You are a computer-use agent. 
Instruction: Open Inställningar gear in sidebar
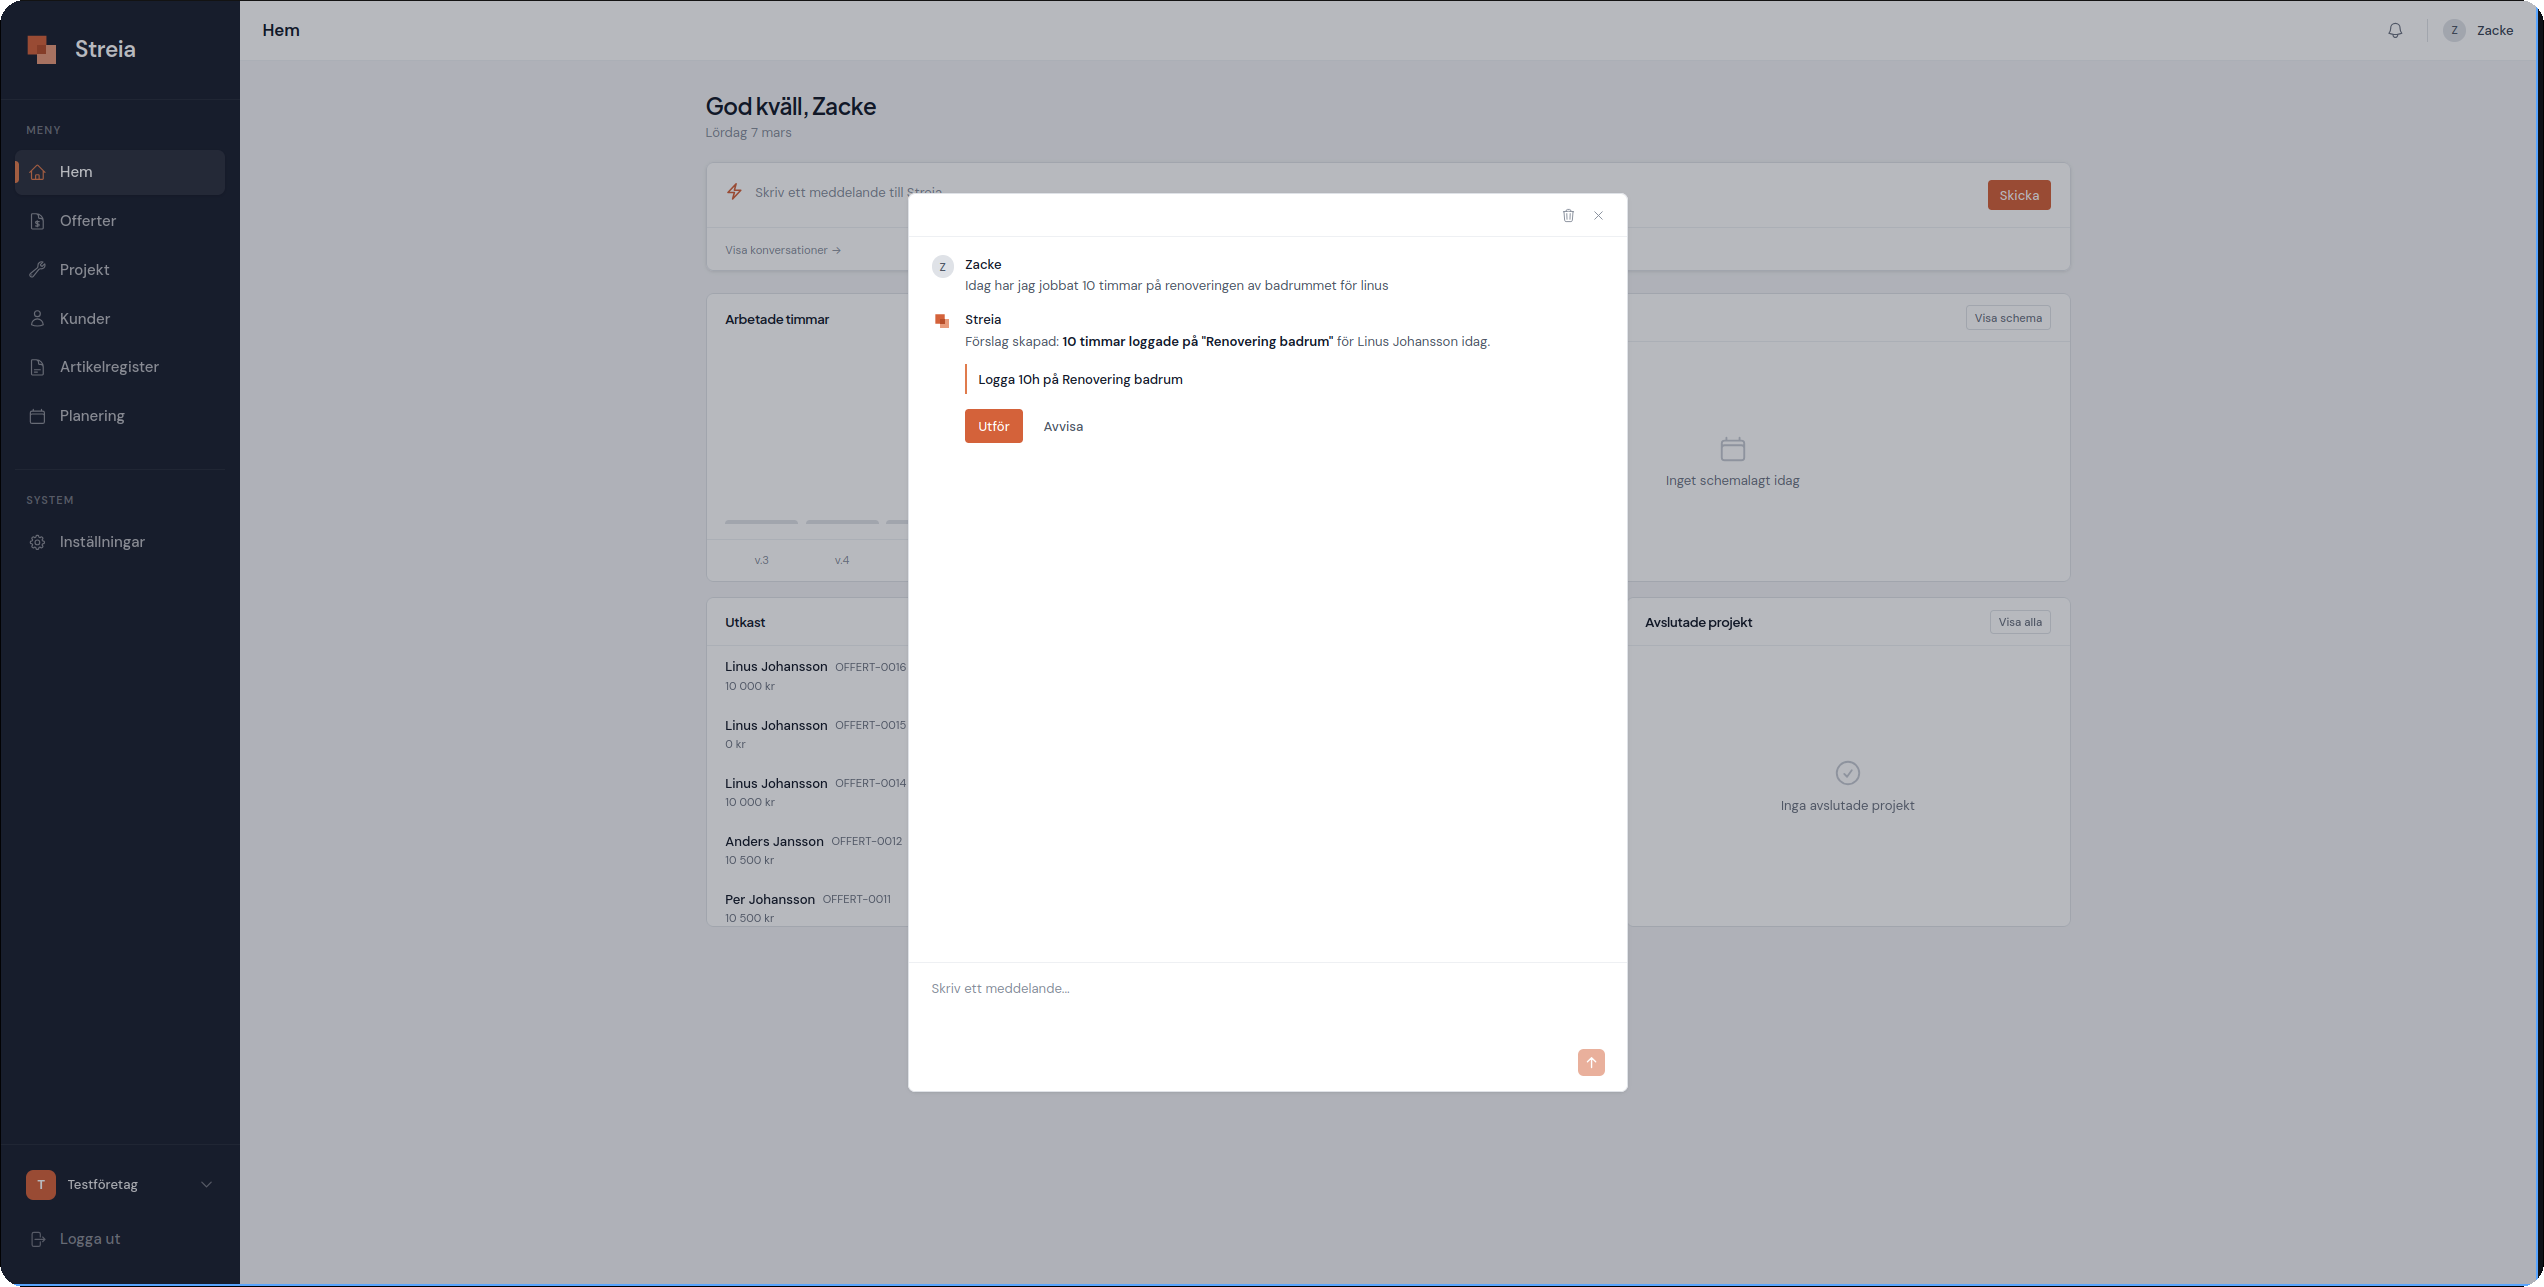pos(38,542)
